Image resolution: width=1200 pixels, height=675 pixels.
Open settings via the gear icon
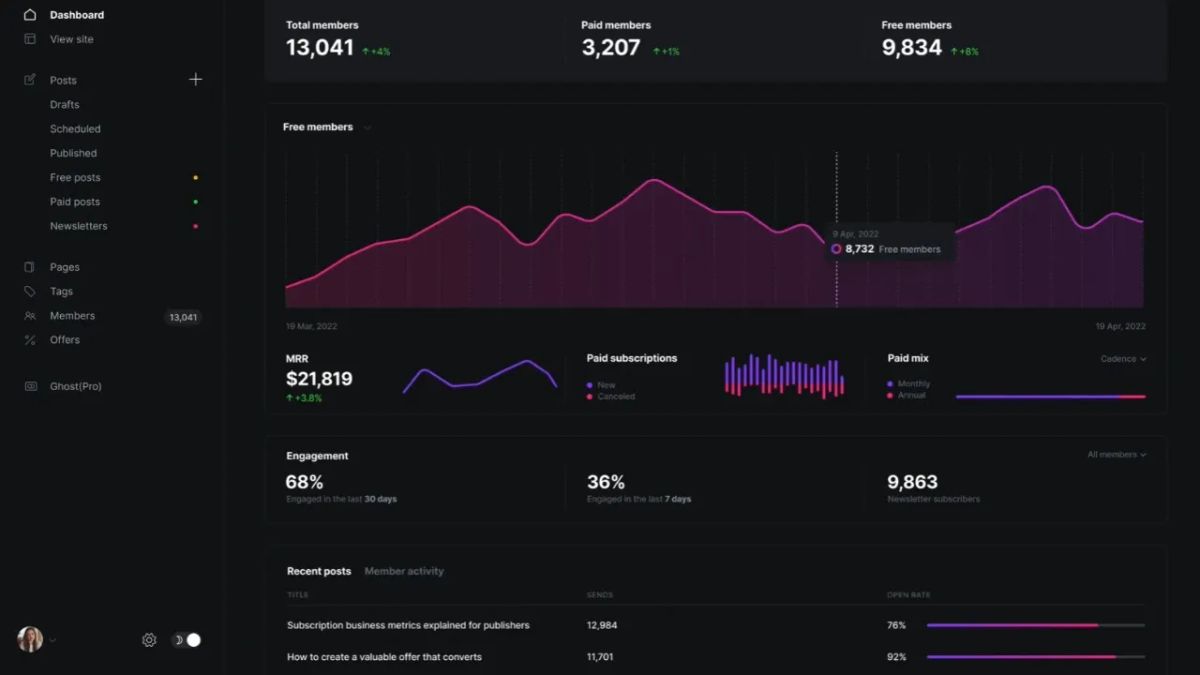point(149,639)
